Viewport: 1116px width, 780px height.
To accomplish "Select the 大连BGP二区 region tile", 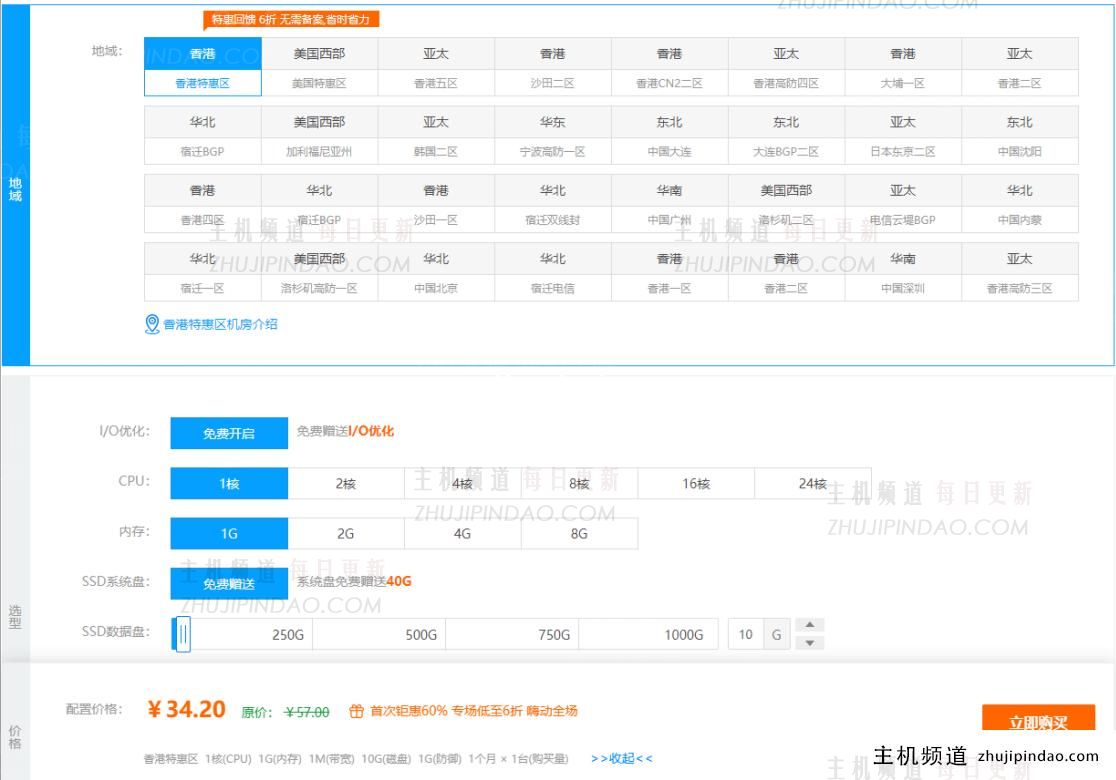I will click(x=786, y=135).
